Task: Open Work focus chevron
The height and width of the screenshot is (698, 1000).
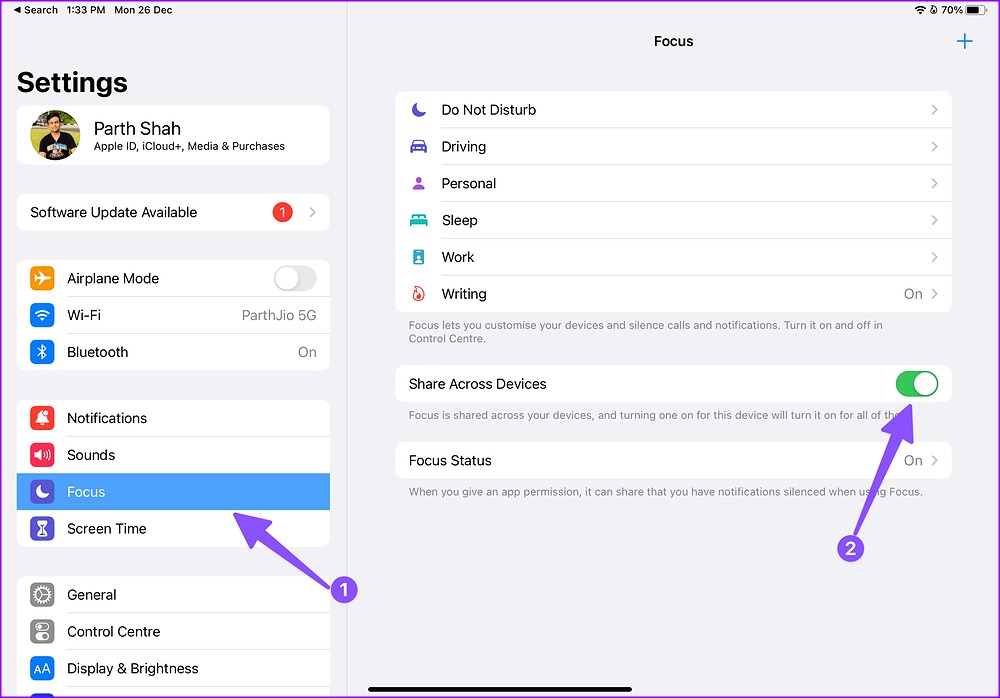Action: click(x=934, y=257)
